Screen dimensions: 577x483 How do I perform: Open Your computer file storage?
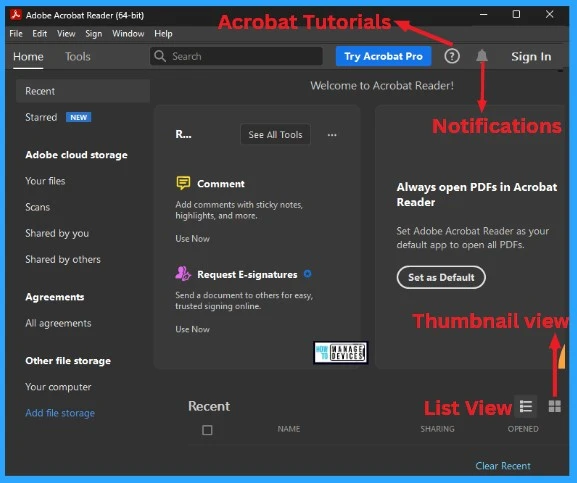pos(58,387)
